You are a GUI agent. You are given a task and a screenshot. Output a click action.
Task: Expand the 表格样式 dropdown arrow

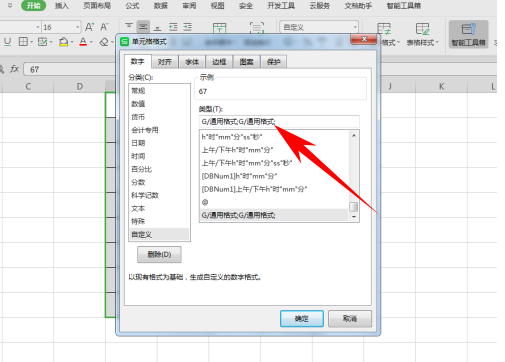pyautogui.click(x=437, y=43)
